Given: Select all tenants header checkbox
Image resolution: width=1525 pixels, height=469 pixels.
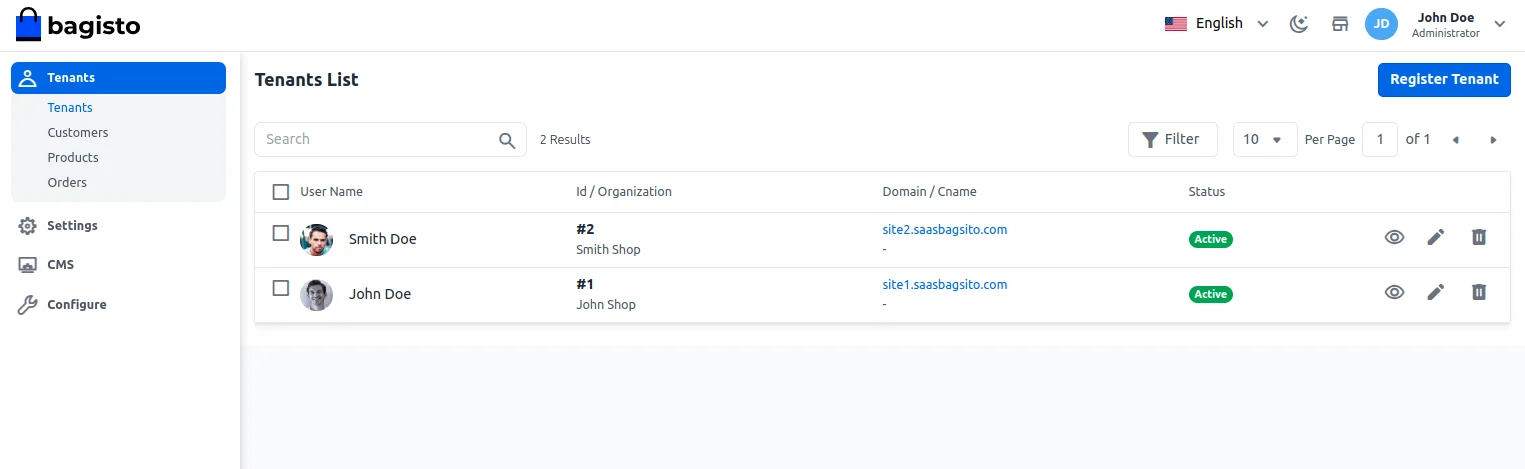Looking at the screenshot, I should click(281, 192).
